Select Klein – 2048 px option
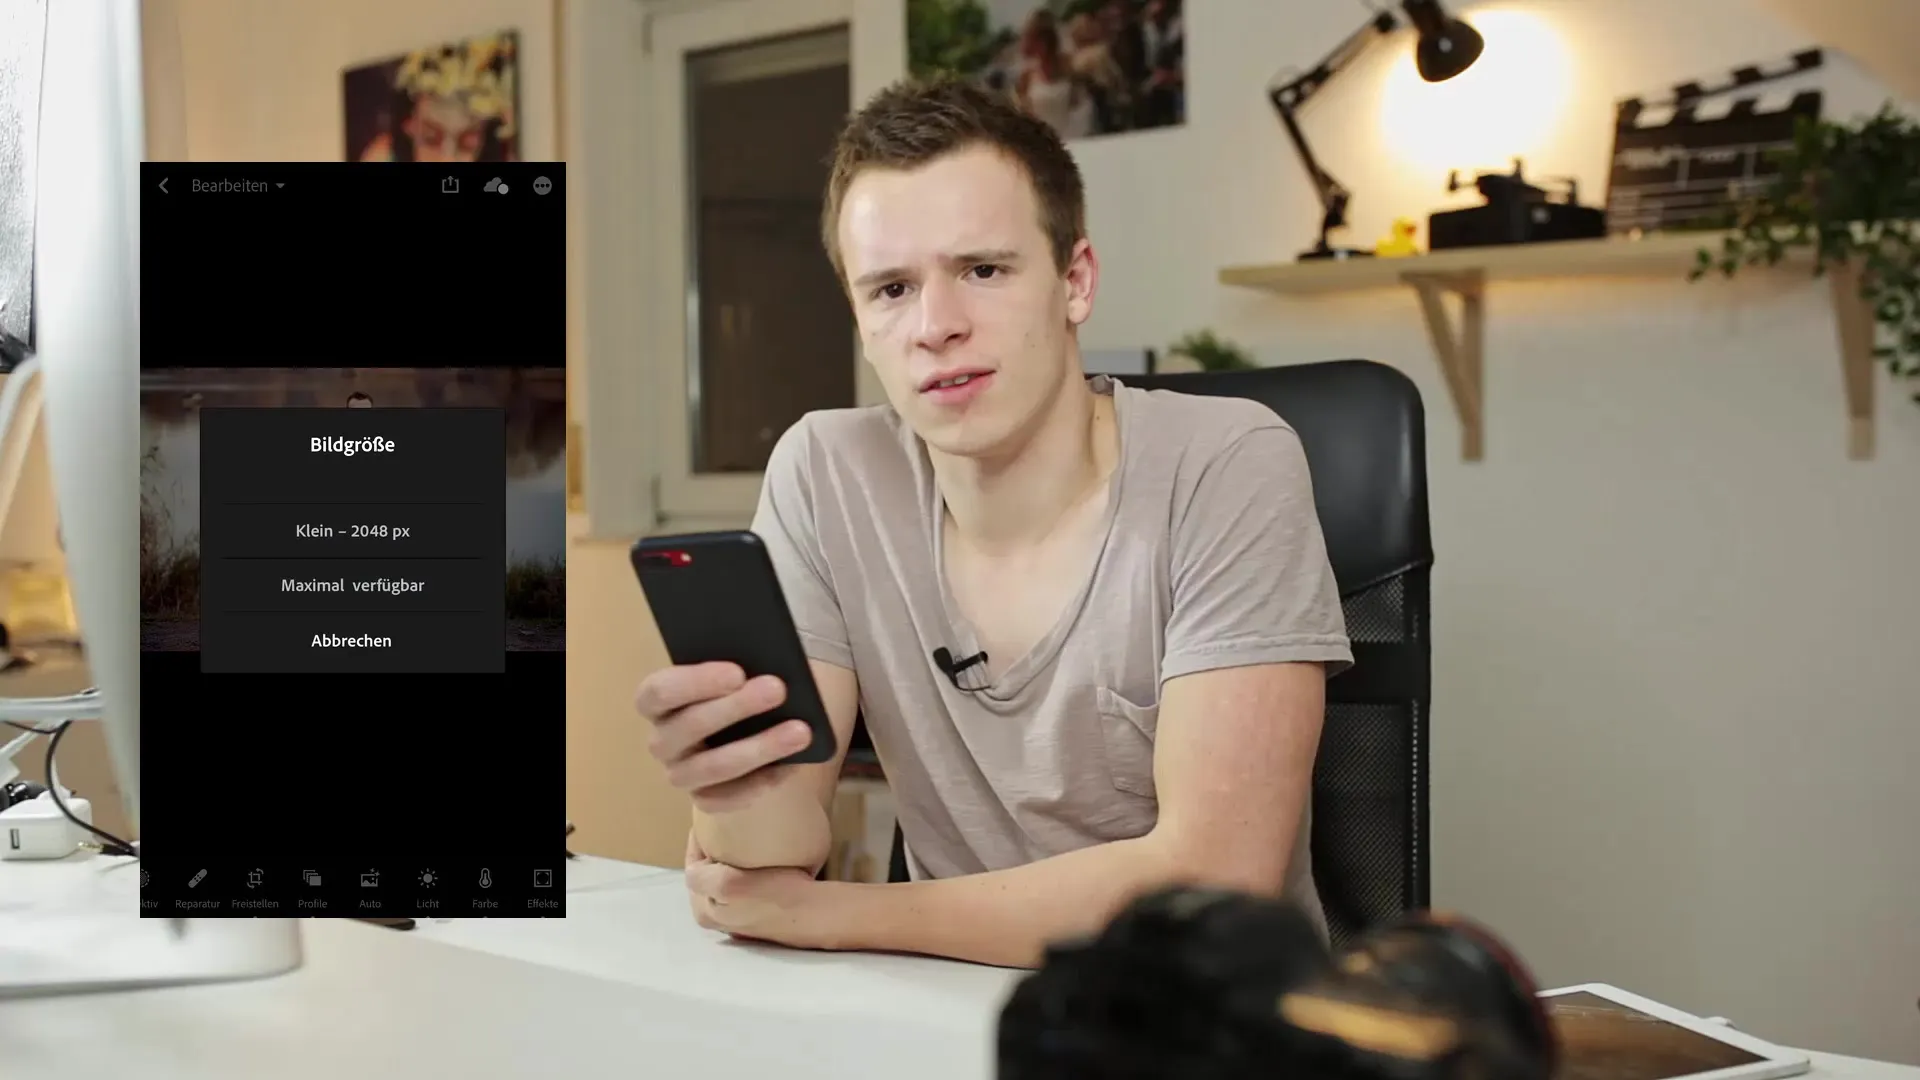1920x1080 pixels. point(352,530)
